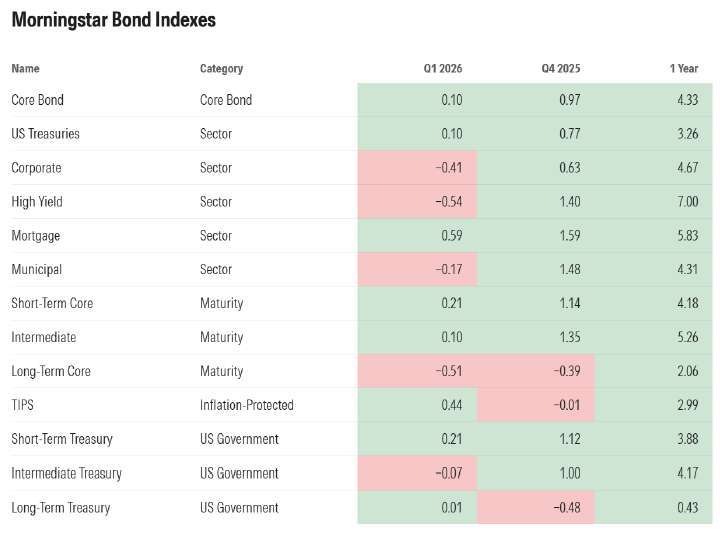Sort by the 1 Year column

coord(684,69)
